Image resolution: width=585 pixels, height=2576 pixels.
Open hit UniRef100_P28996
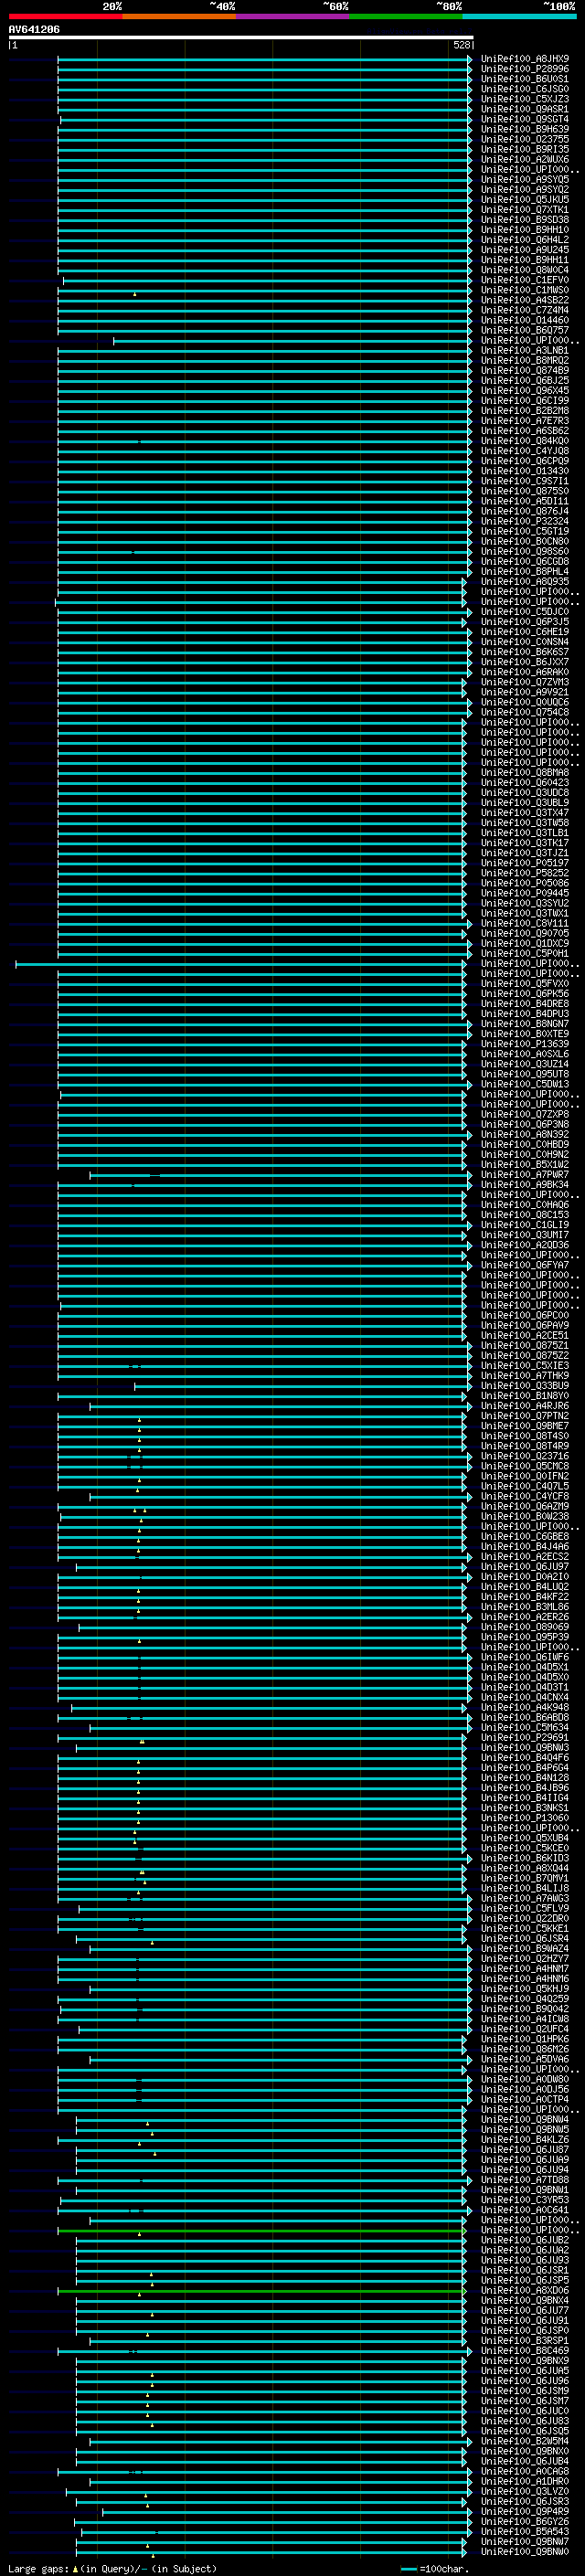[525, 69]
